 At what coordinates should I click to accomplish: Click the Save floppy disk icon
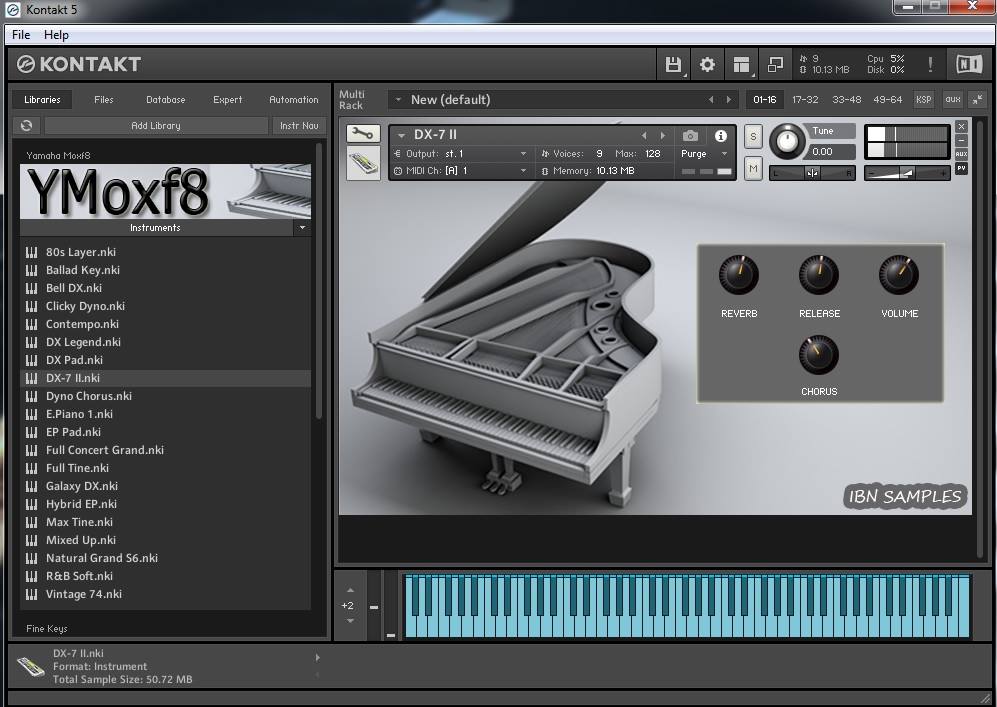(673, 65)
